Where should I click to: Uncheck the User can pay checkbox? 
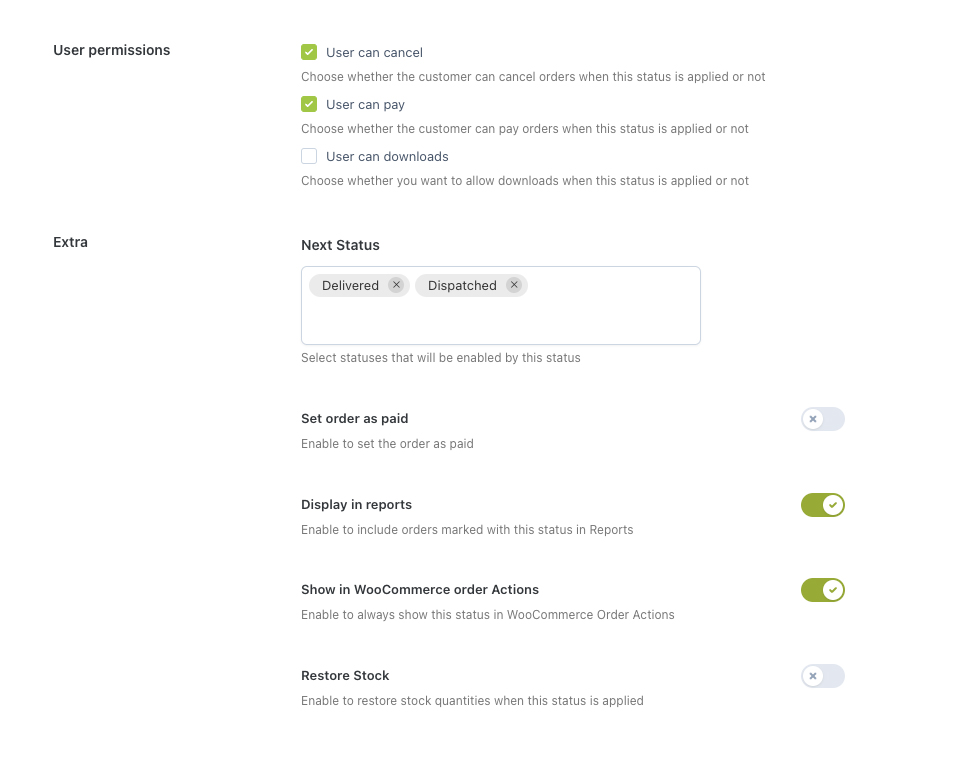[309, 104]
